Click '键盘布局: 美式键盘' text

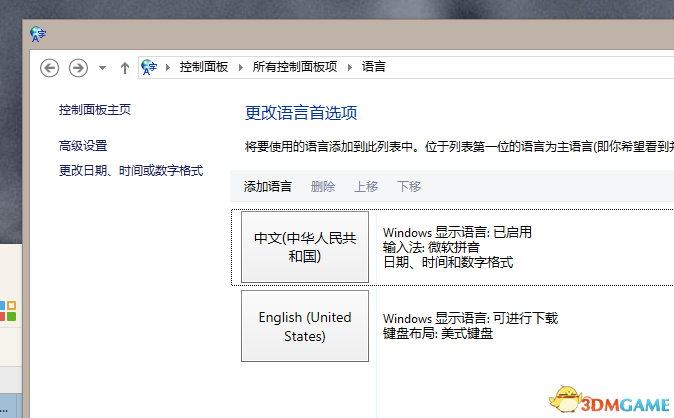[x=438, y=333]
